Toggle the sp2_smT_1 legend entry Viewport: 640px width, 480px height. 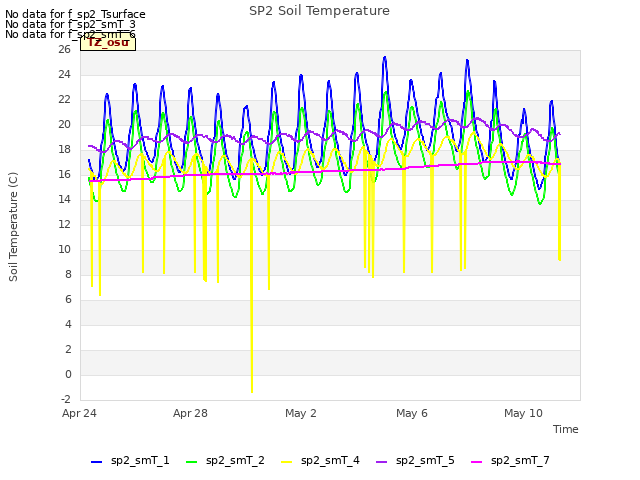click(x=130, y=461)
